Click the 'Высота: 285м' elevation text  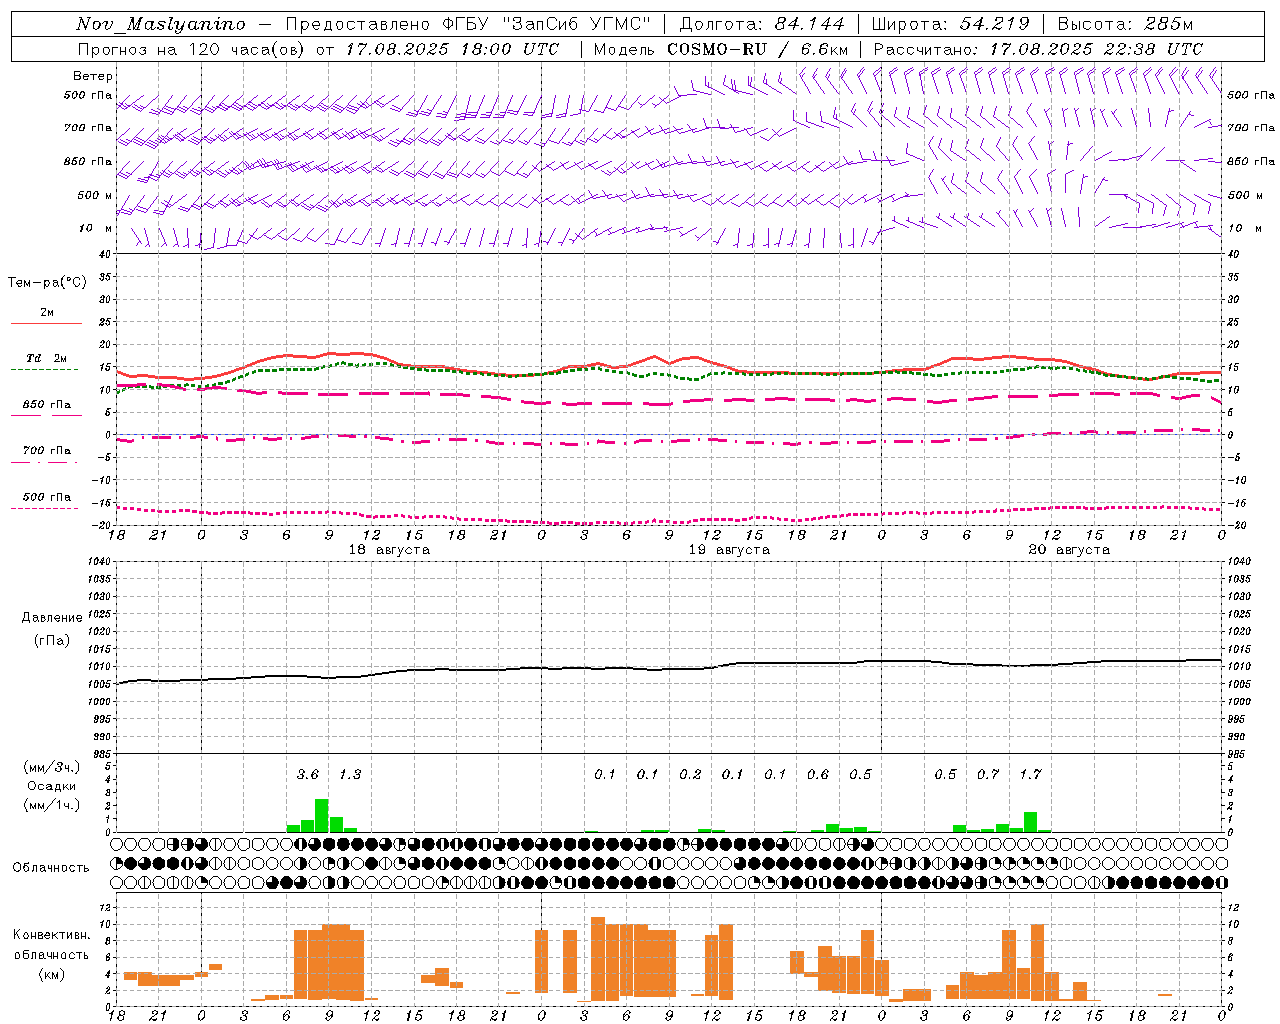coord(1125,24)
